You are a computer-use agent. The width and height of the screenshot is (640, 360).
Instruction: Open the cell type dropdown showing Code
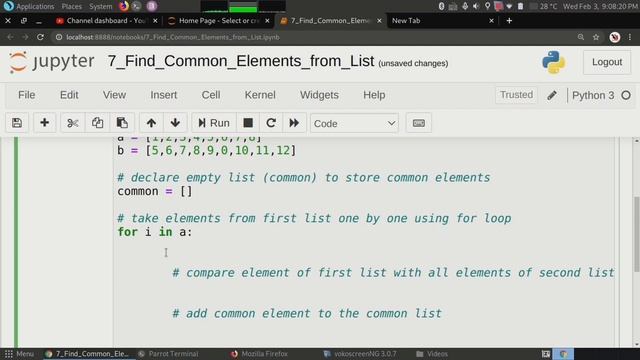354,123
